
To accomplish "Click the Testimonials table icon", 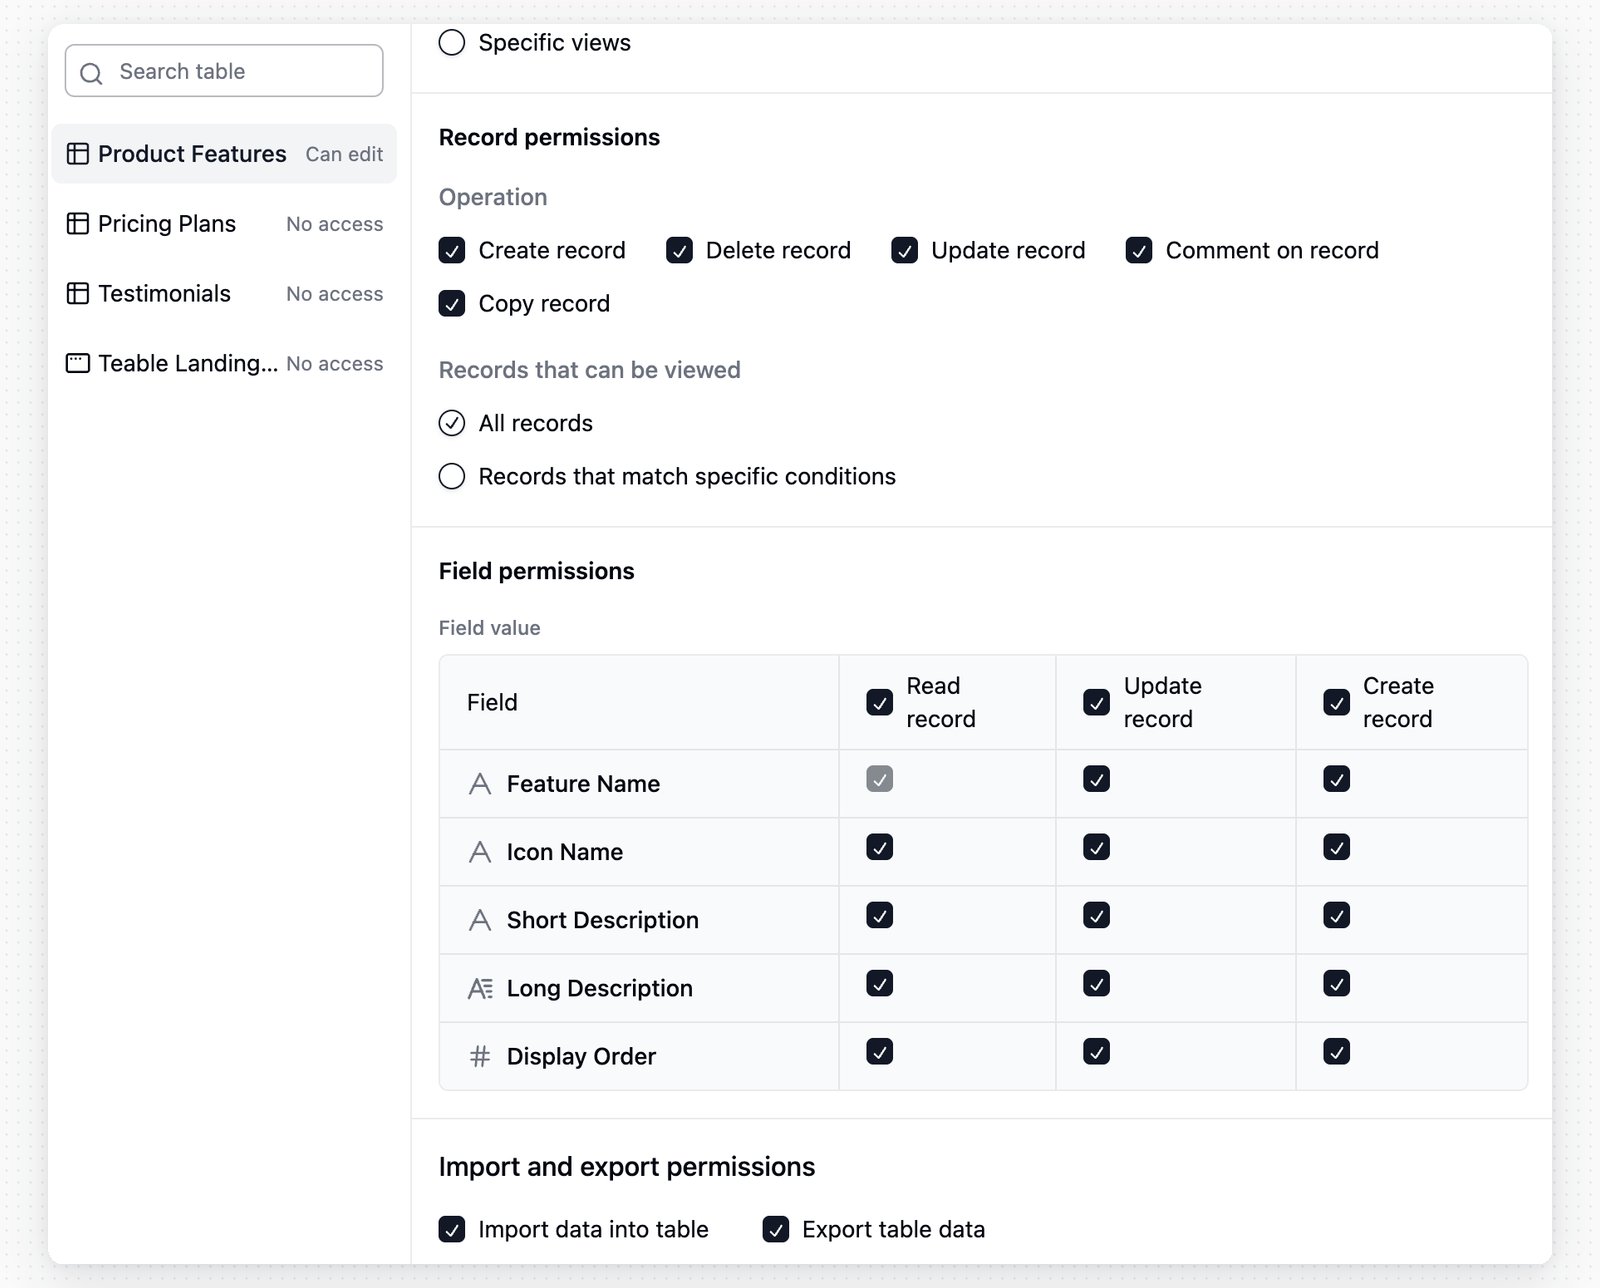I will (x=77, y=294).
